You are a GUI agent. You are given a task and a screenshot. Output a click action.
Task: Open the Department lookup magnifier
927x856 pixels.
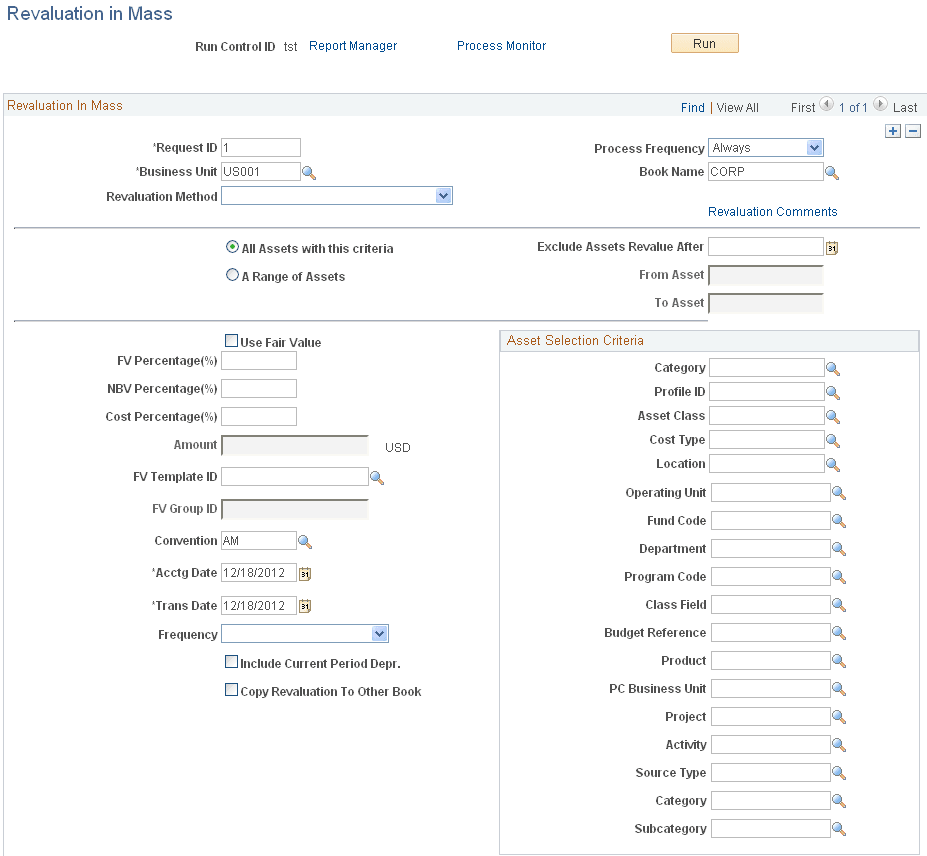[x=838, y=549]
